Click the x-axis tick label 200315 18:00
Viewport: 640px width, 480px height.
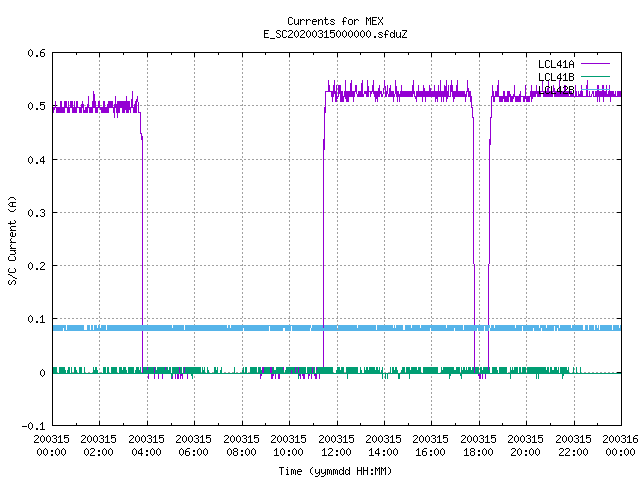478,445
